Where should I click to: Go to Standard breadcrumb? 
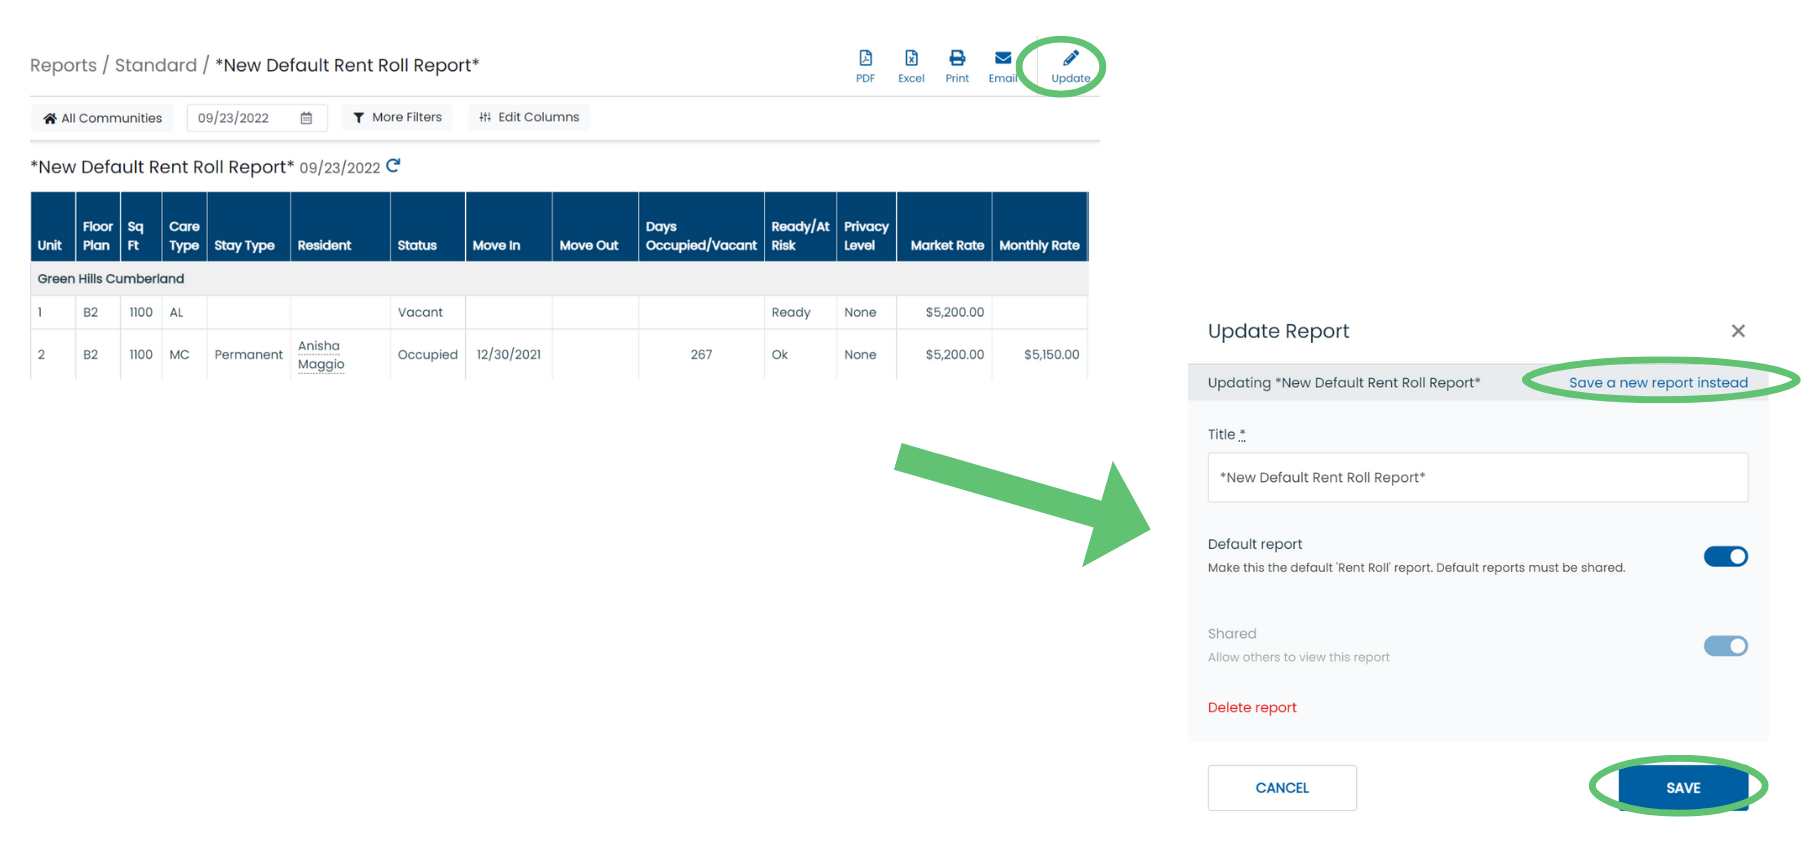tap(156, 65)
